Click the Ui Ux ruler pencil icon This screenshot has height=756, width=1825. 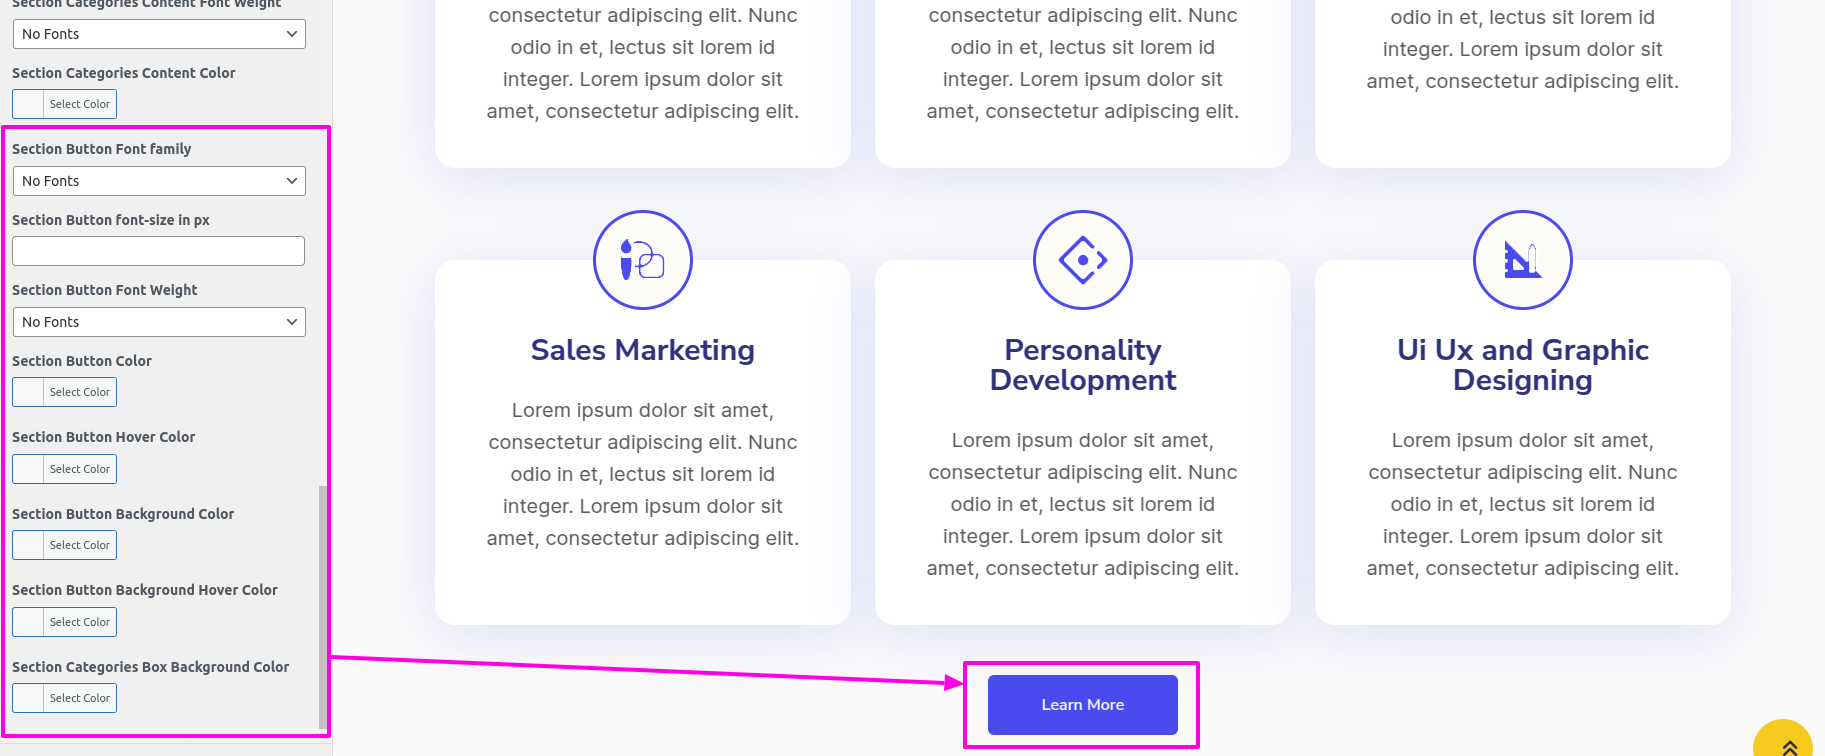tap(1522, 260)
